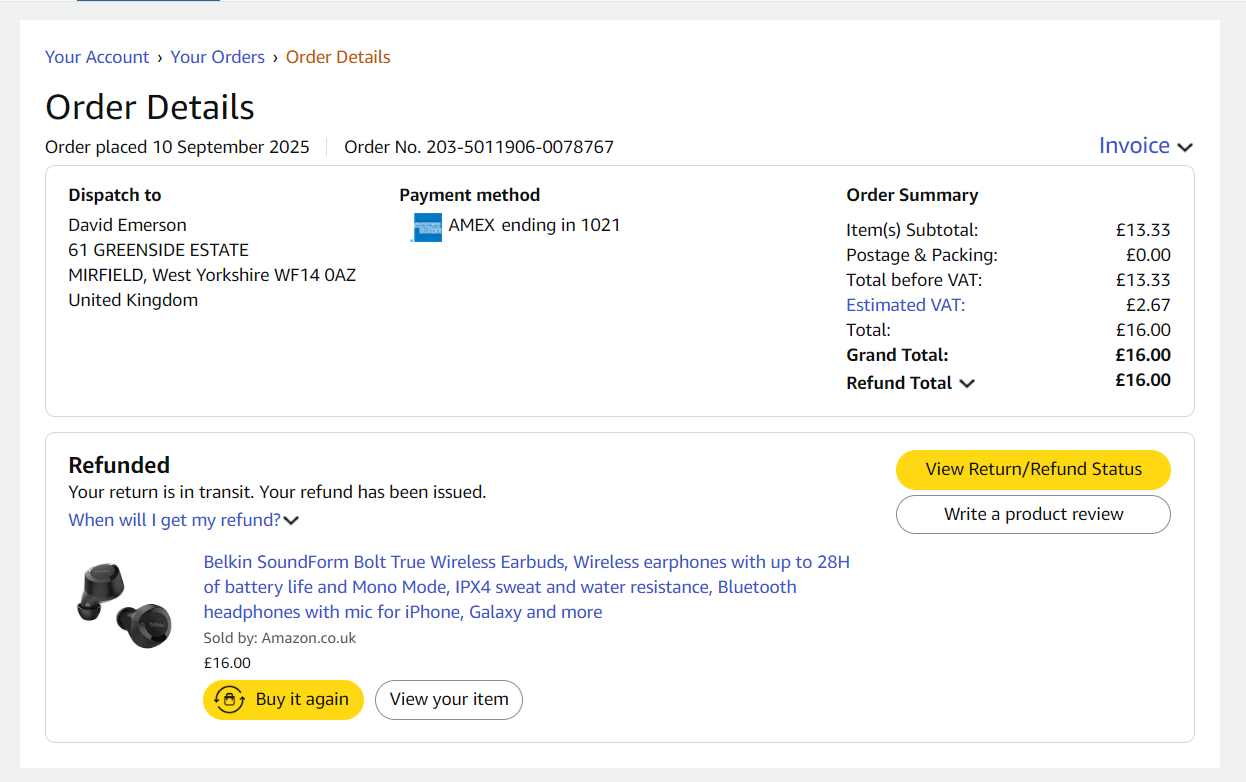Click Write a product review button
This screenshot has height=782, width=1246.
click(x=1033, y=514)
